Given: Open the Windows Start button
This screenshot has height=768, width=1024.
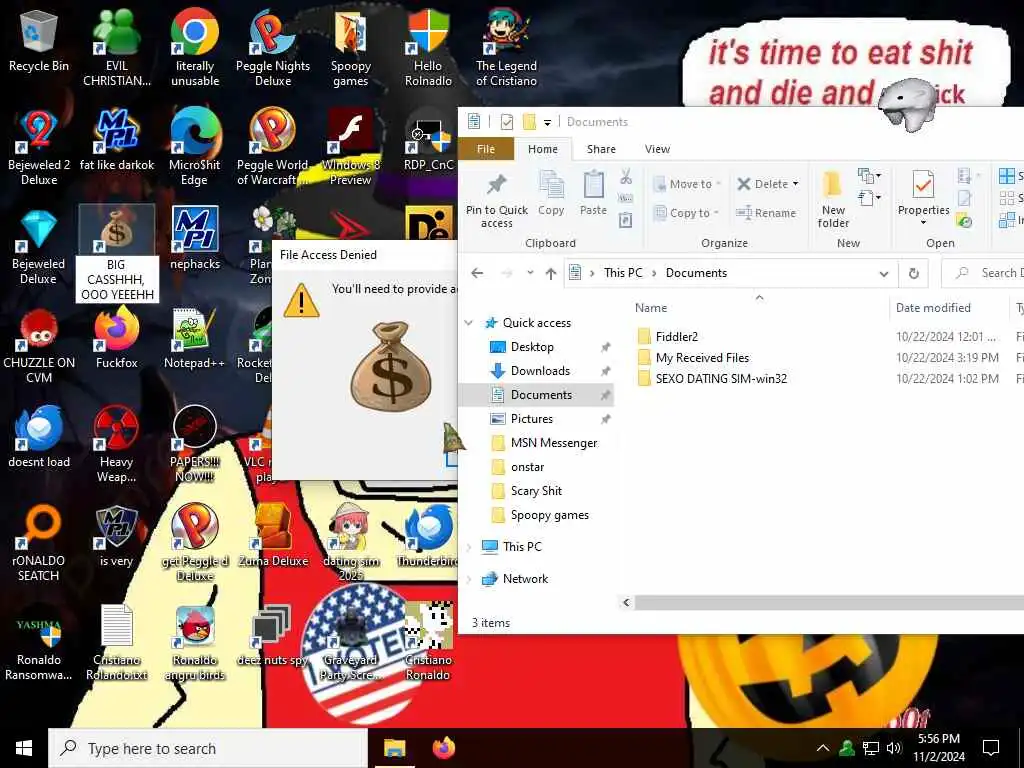Looking at the screenshot, I should 24,748.
